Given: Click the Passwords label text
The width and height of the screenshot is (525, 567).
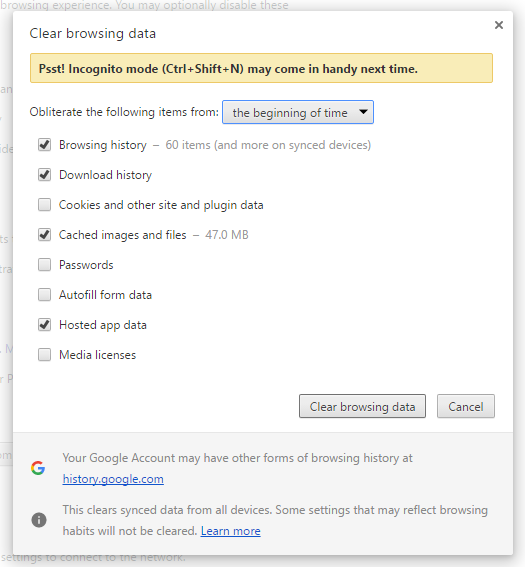Looking at the screenshot, I should (86, 265).
